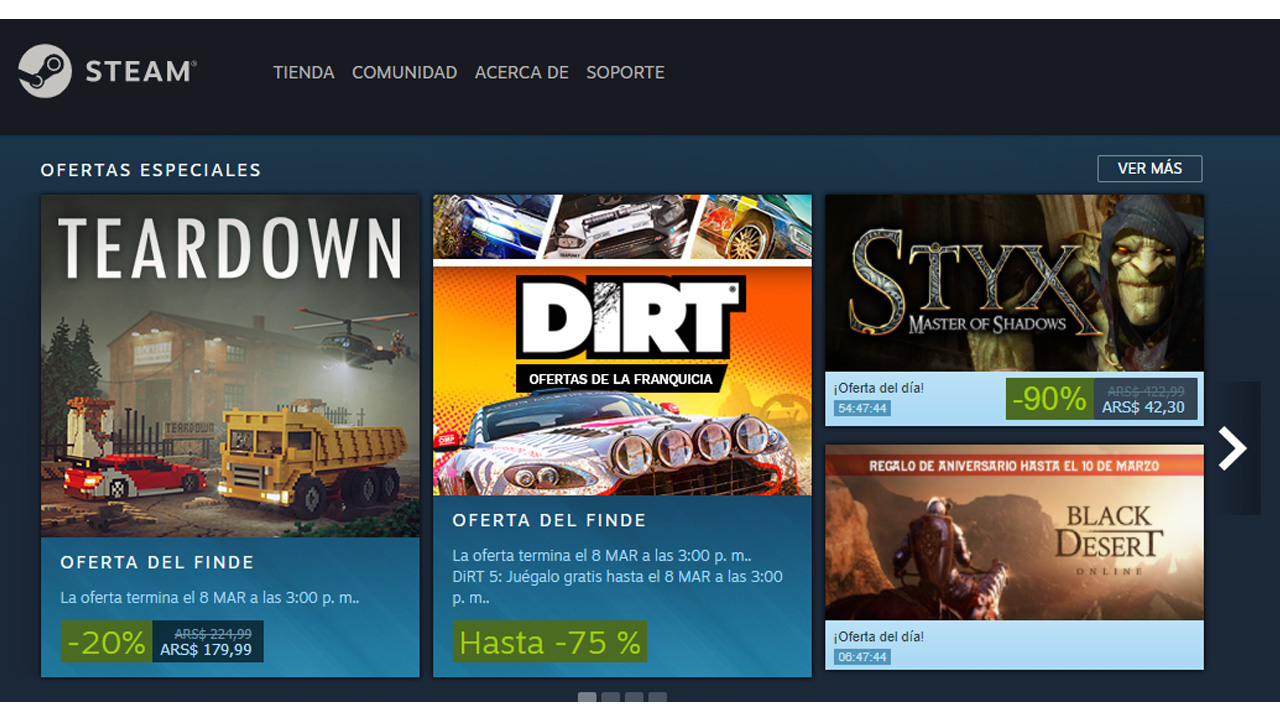Click the 54:47:44 countdown timer on Styx
The width and height of the screenshot is (1280, 720).
[x=862, y=408]
